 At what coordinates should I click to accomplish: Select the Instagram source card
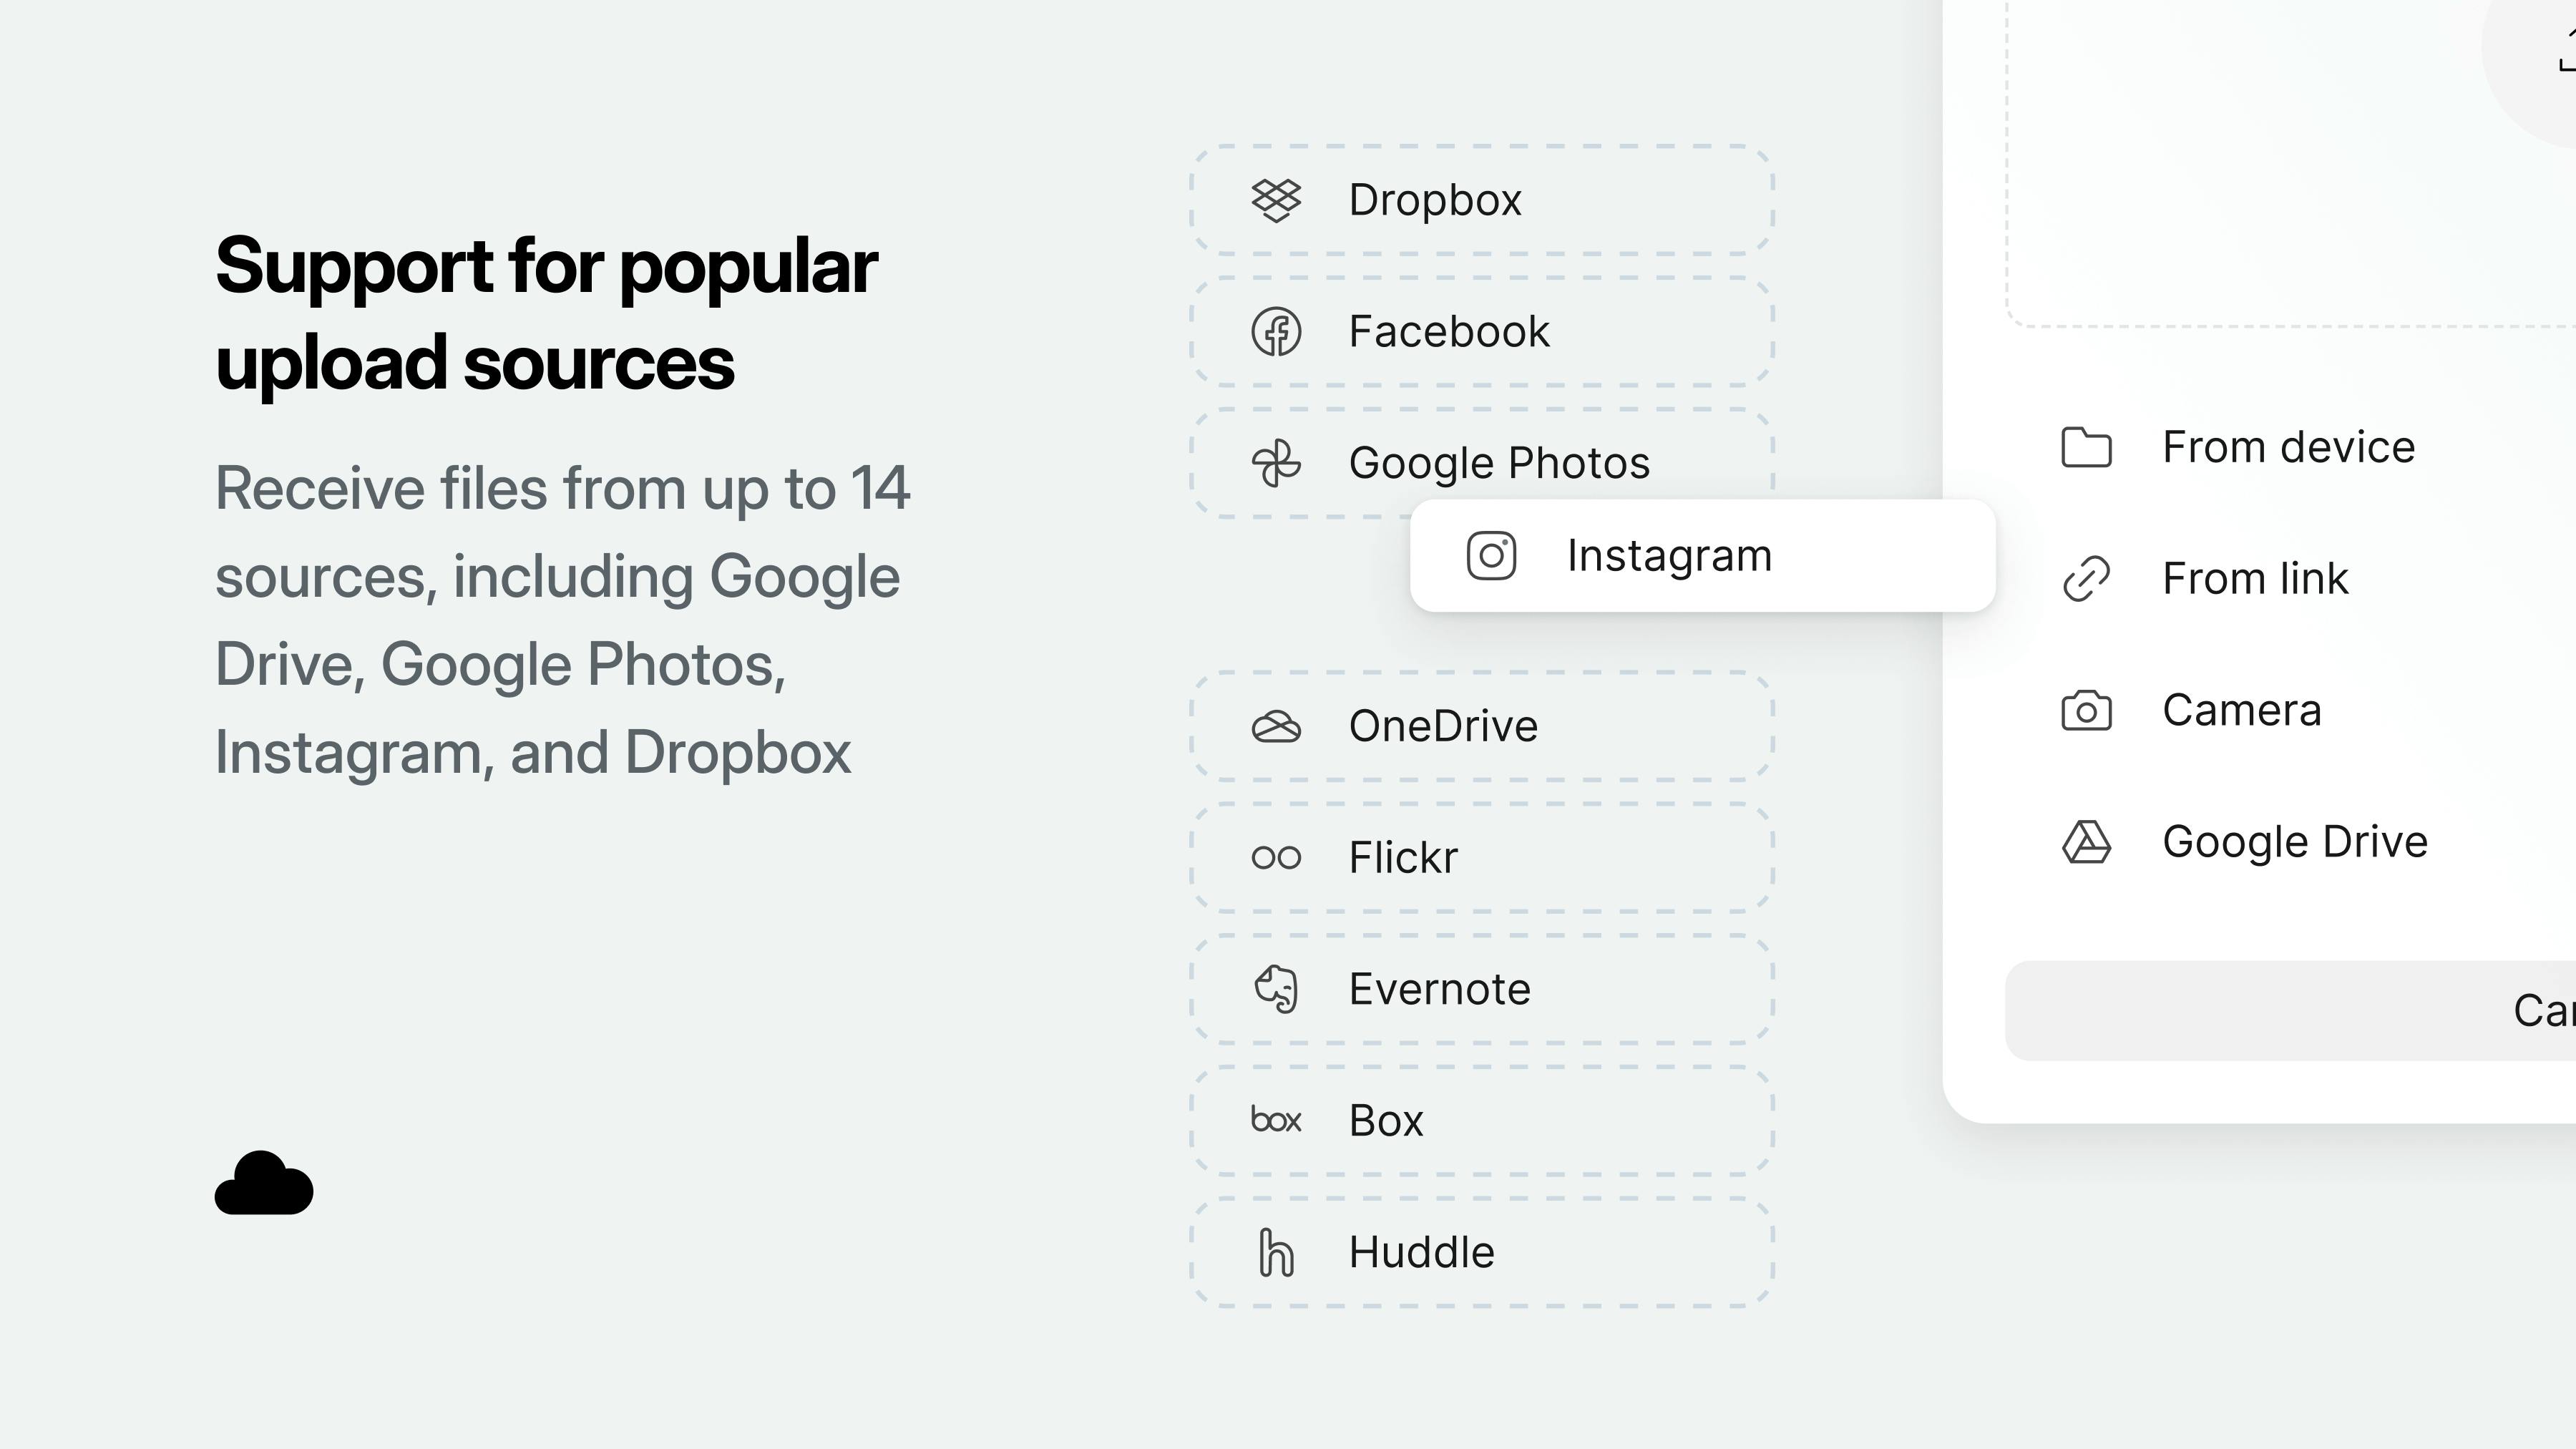click(x=1702, y=556)
